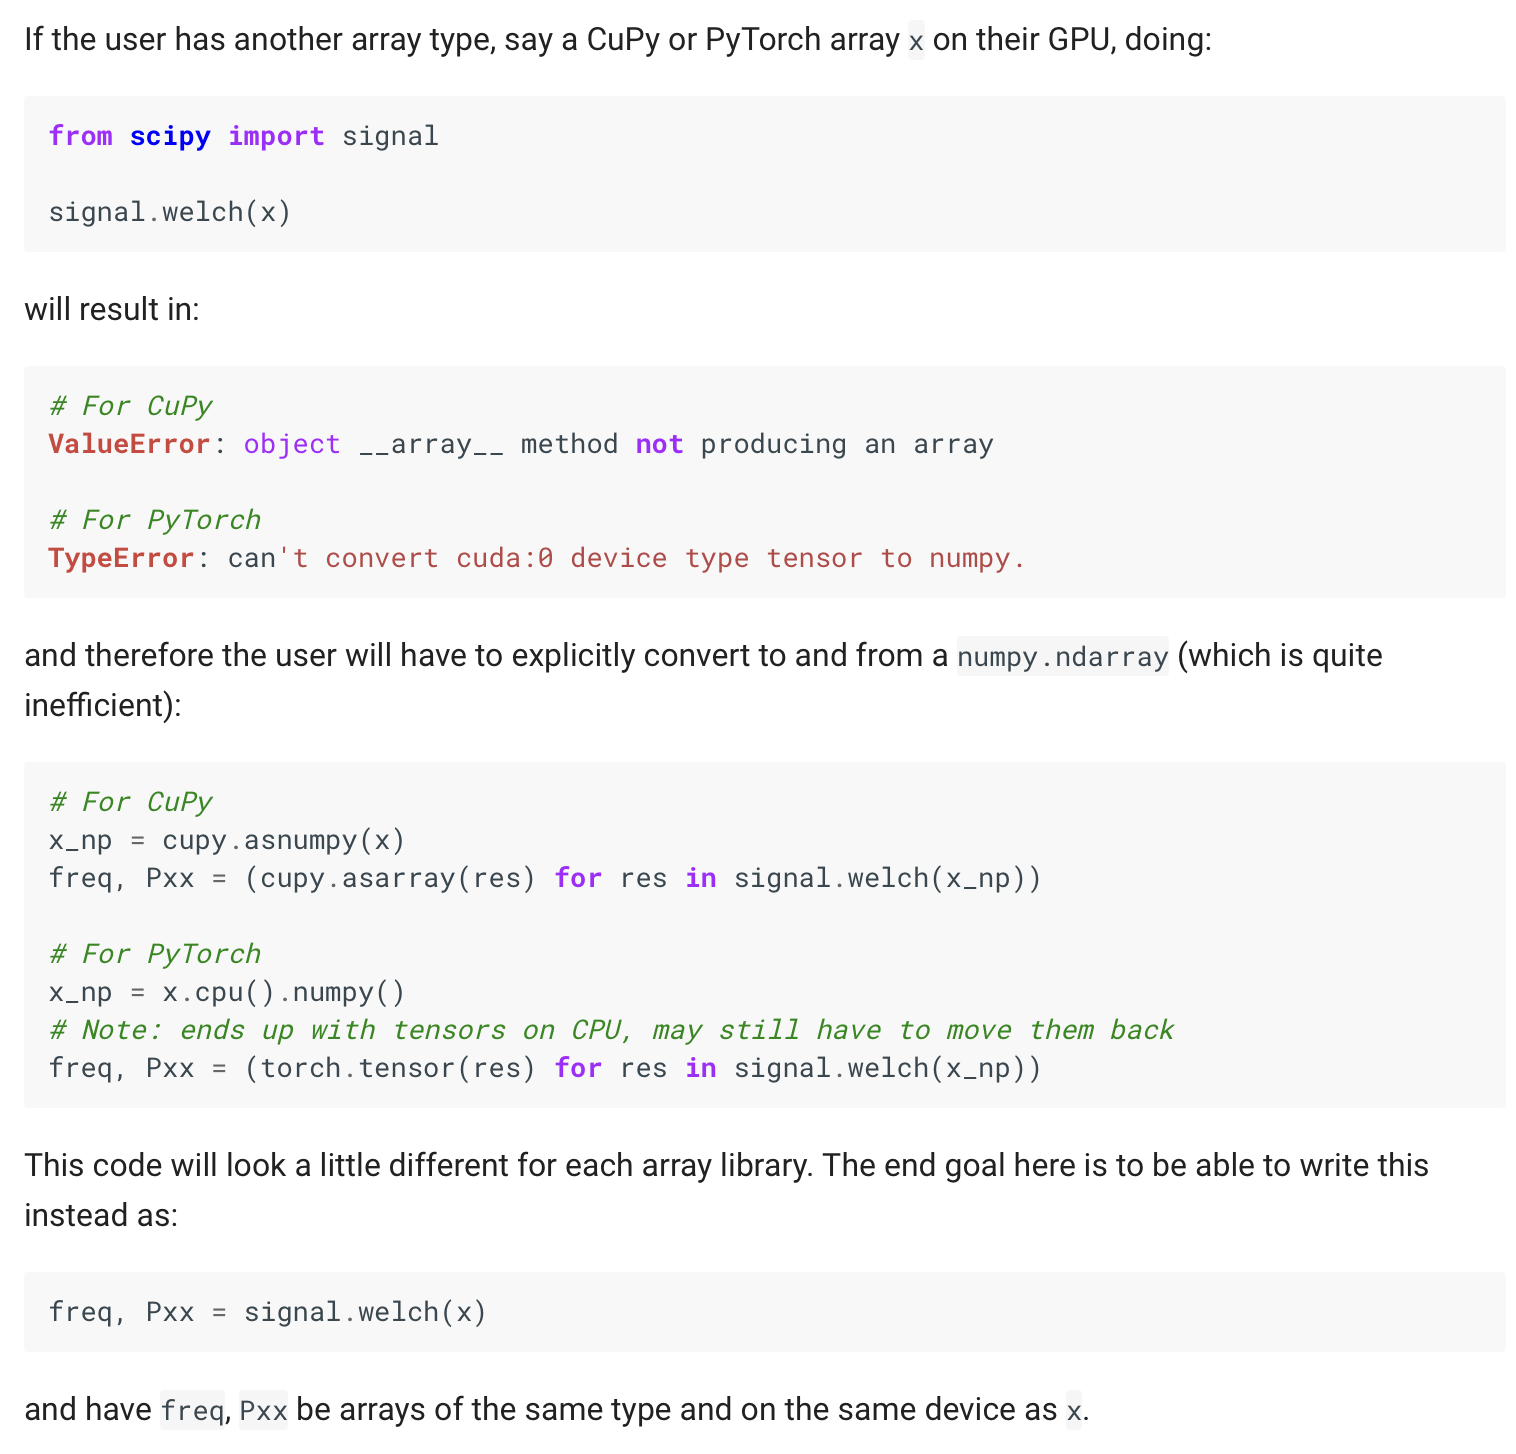The width and height of the screenshot is (1516, 1454).
Task: Click the "freq, Pxx = signal.welch(x)" code line
Action: (x=268, y=1312)
